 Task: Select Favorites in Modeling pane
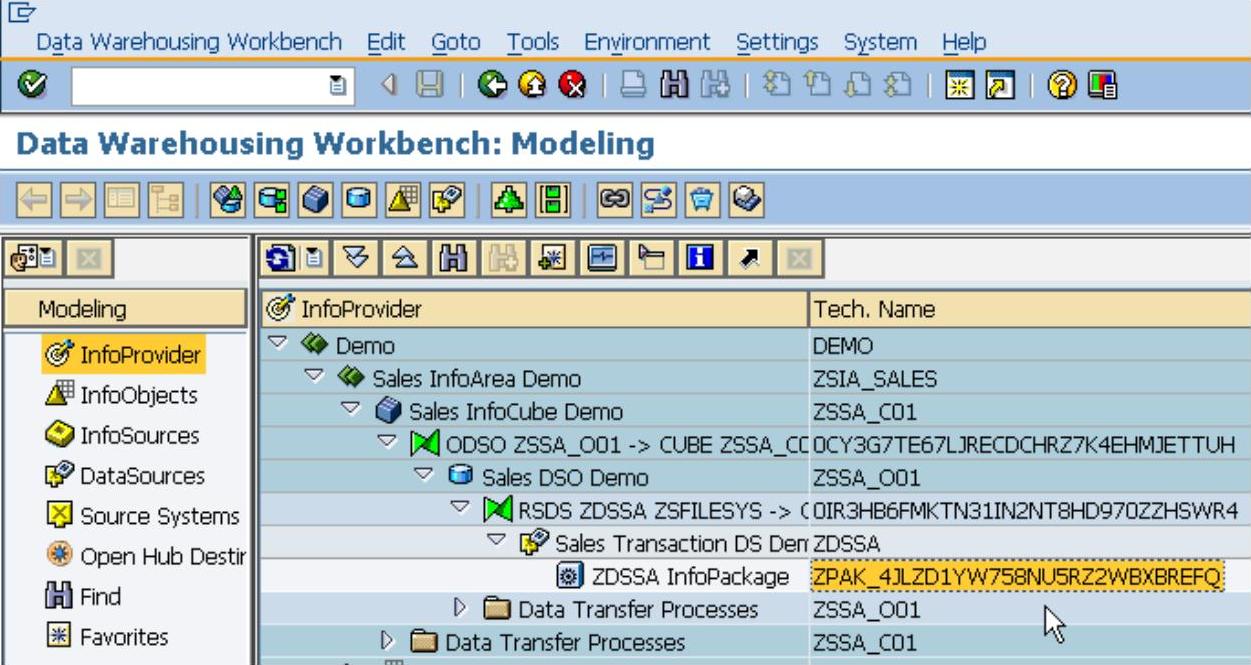tap(108, 637)
